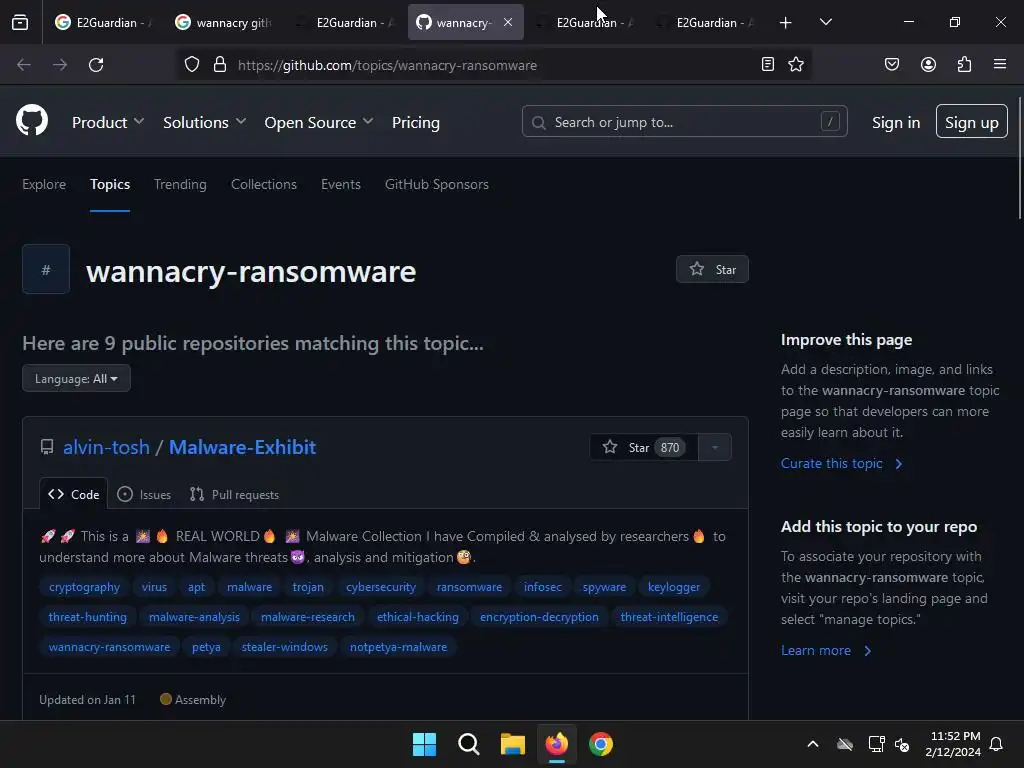1024x768 pixels.
Task: Open the alvin-tosh user link
Action: pos(106,447)
